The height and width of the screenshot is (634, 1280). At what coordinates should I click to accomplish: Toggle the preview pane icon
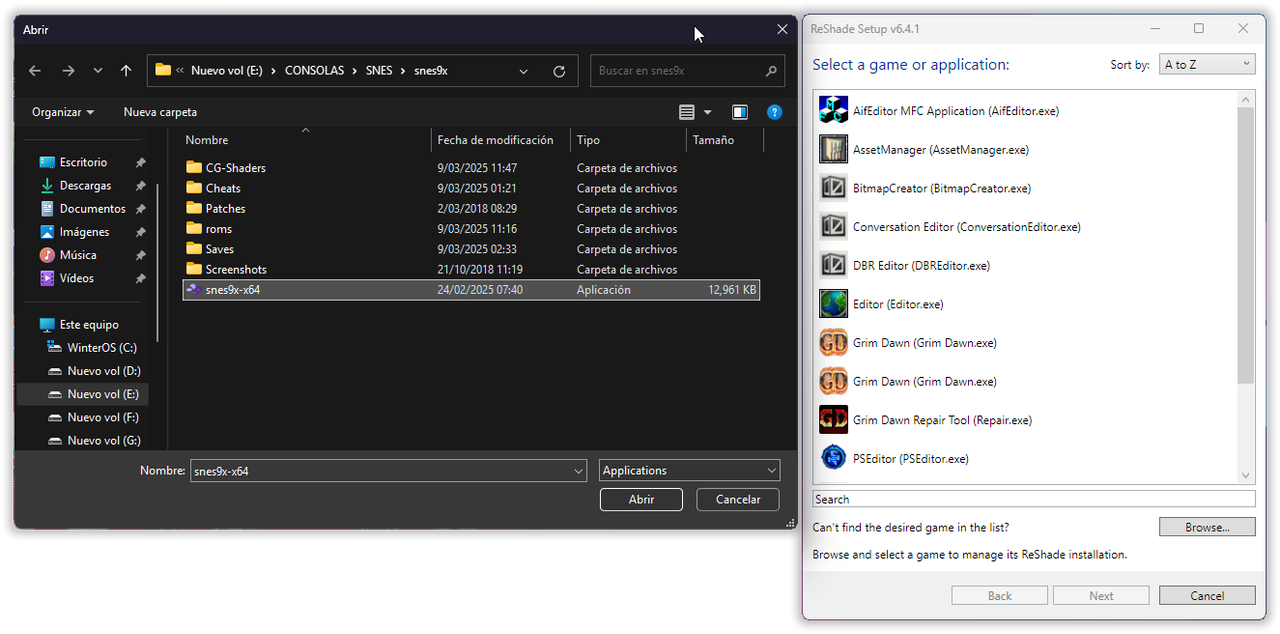tap(740, 112)
